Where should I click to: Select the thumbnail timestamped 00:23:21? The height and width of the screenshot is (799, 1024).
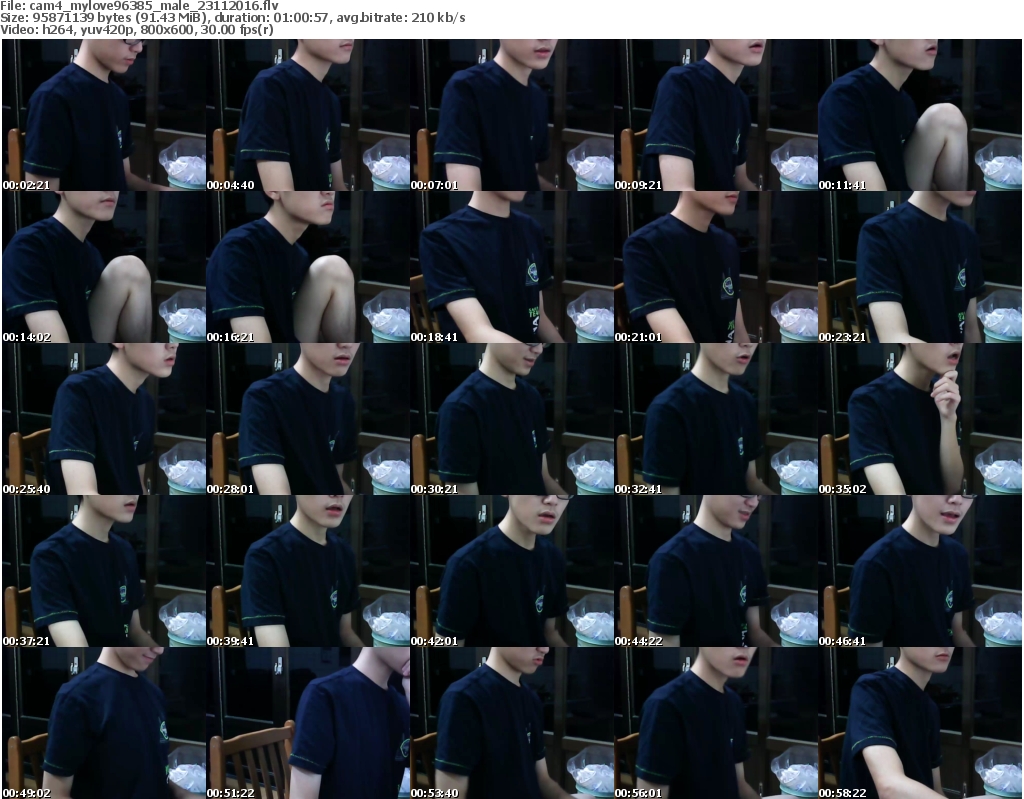pos(920,267)
